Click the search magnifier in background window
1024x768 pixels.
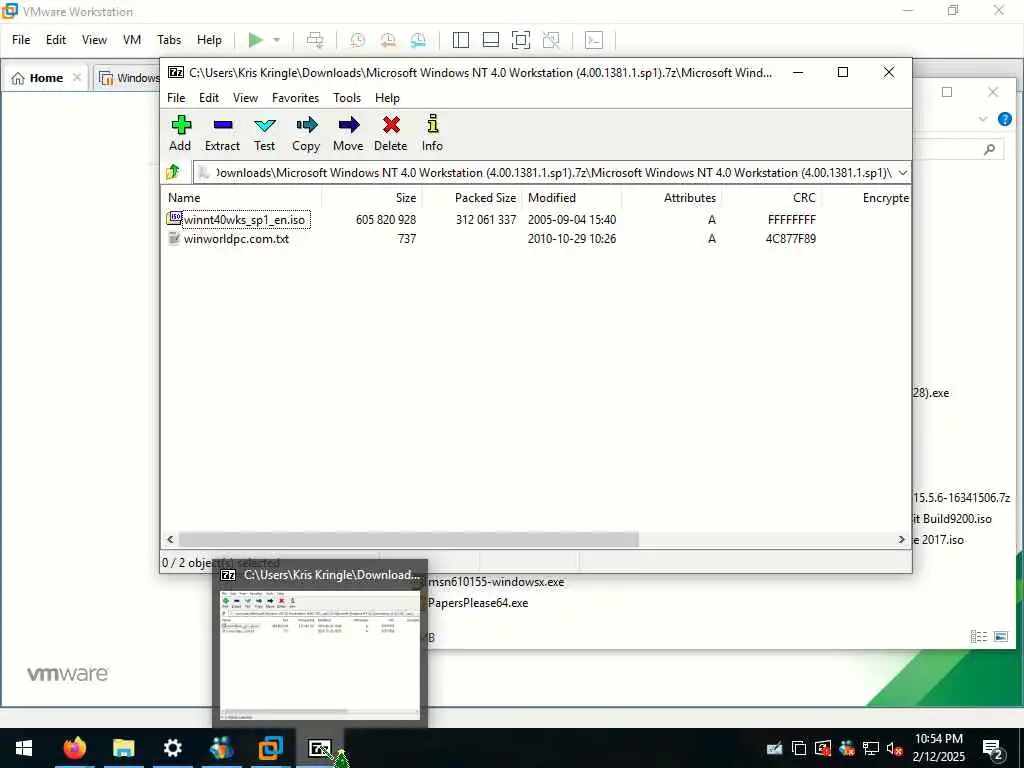[989, 150]
